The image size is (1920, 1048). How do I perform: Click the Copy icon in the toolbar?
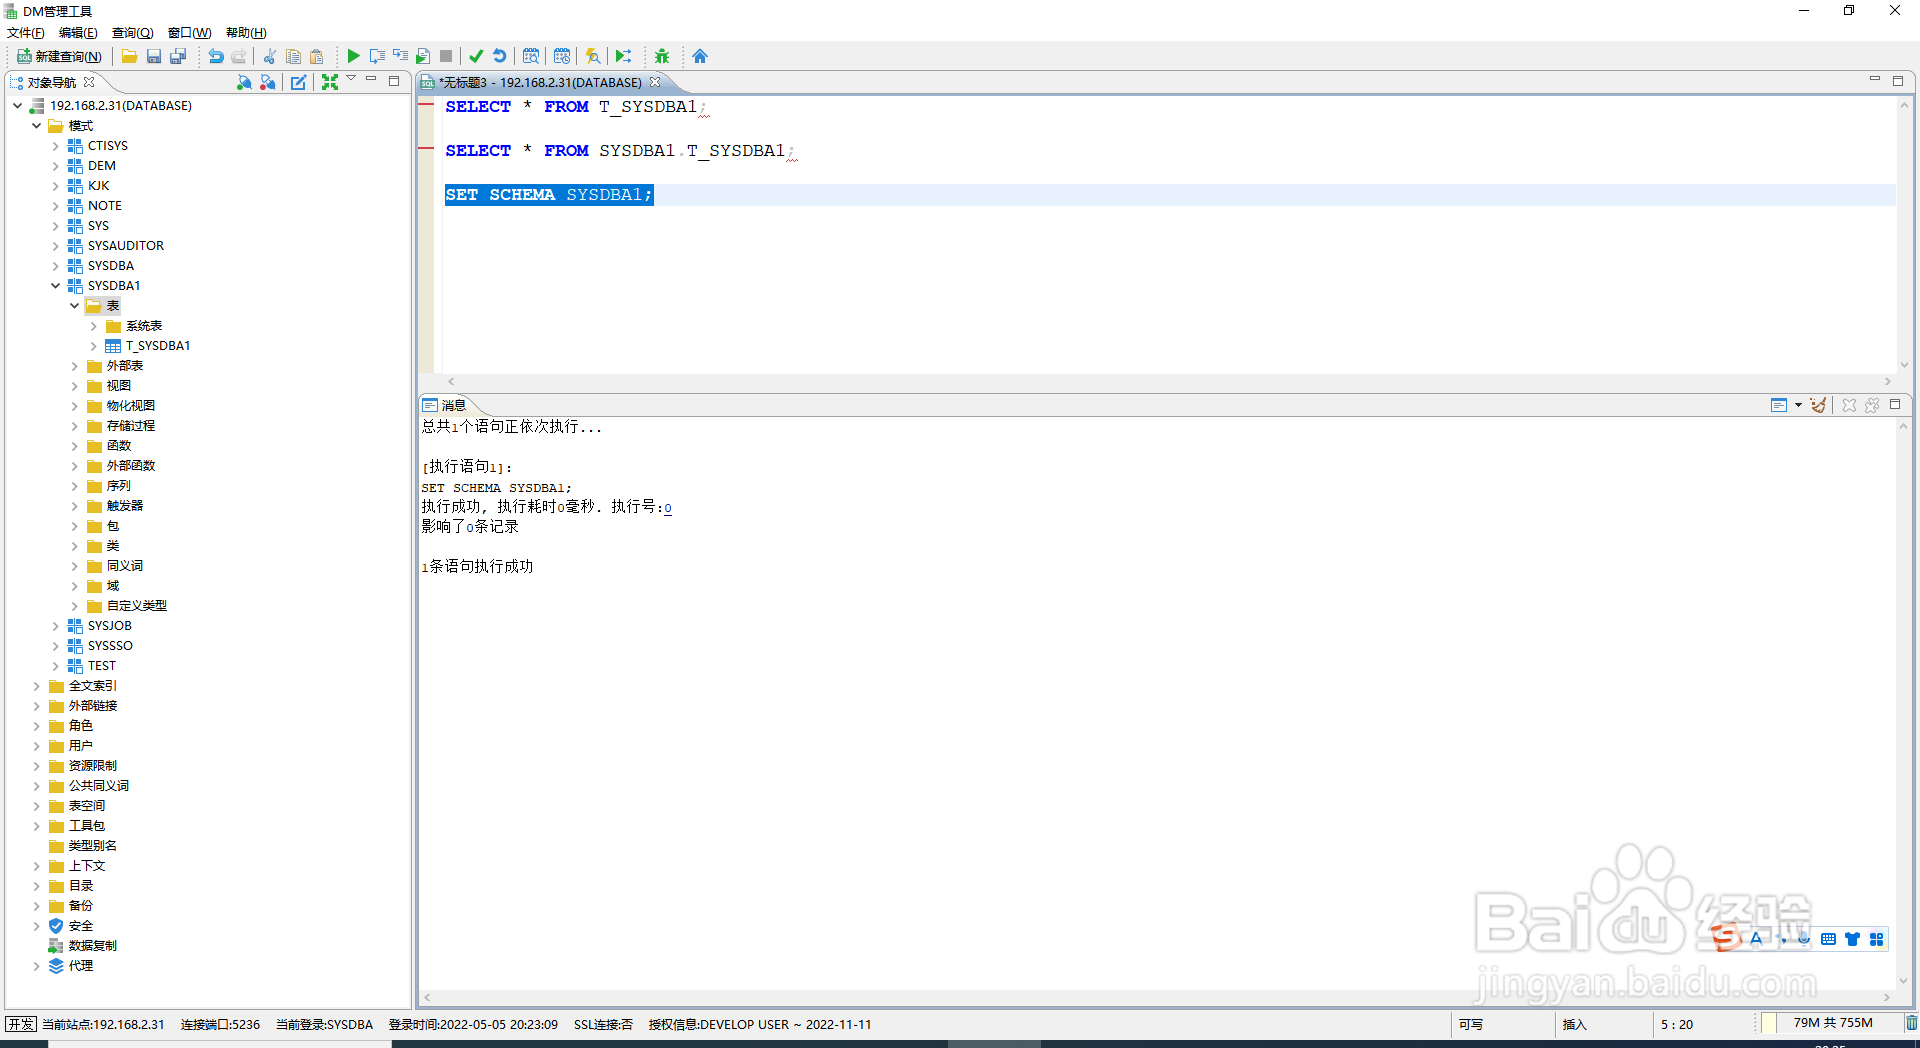pyautogui.click(x=293, y=57)
